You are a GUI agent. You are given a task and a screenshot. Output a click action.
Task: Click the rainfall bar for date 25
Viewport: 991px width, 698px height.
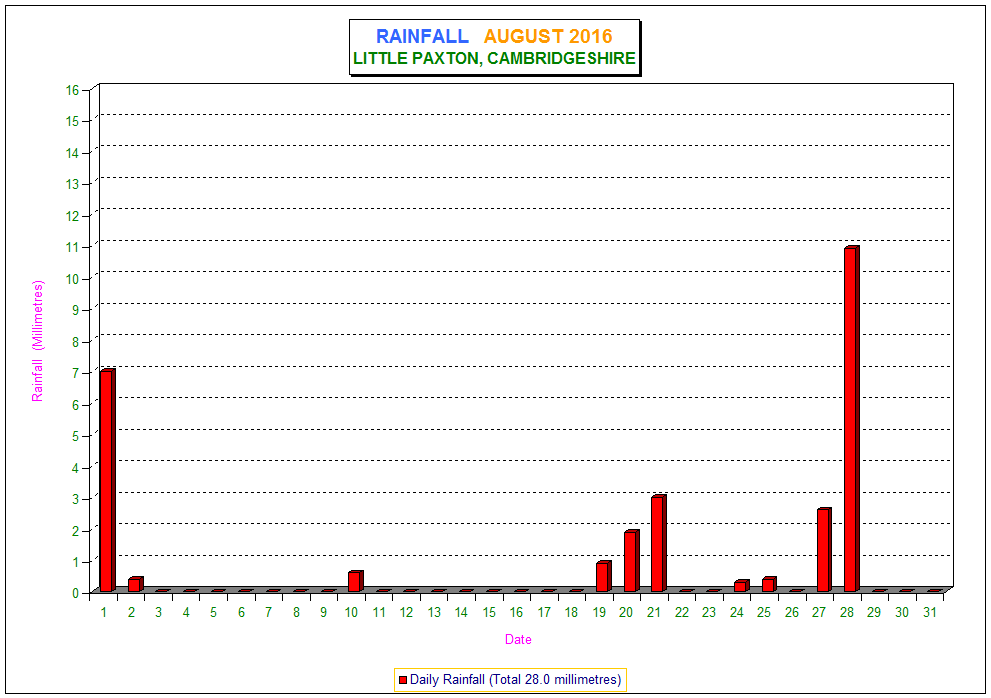769,585
